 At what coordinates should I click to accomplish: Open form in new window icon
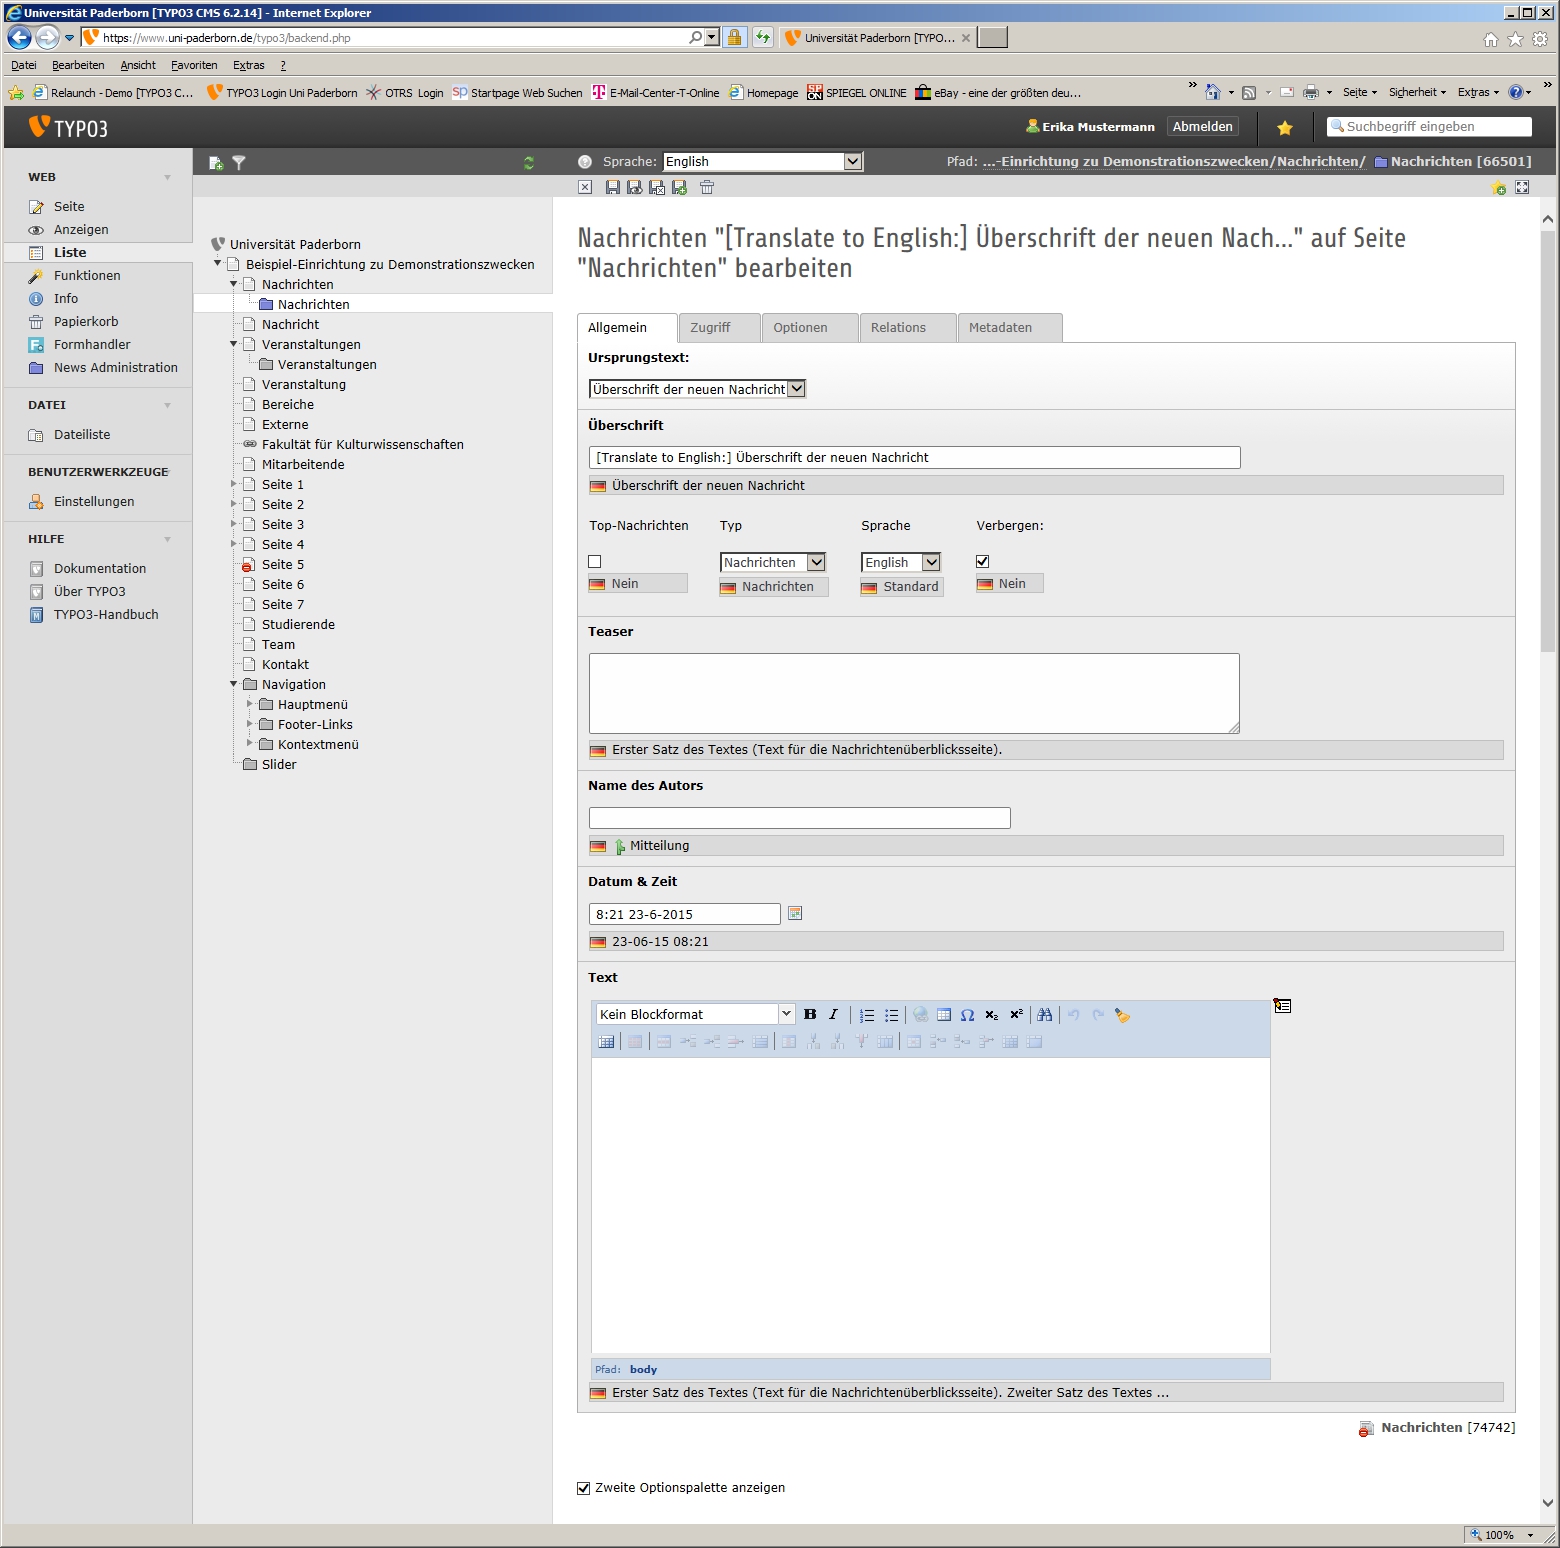(x=1522, y=187)
